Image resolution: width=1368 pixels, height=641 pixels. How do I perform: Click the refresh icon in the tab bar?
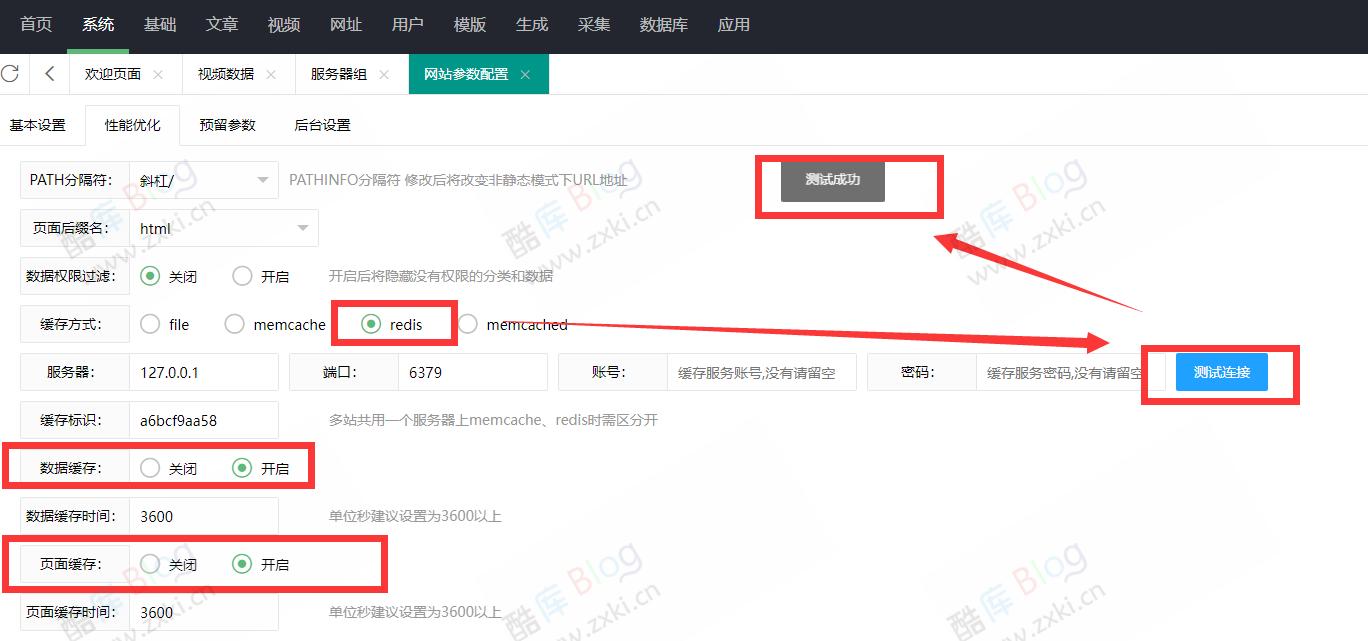tap(11, 73)
